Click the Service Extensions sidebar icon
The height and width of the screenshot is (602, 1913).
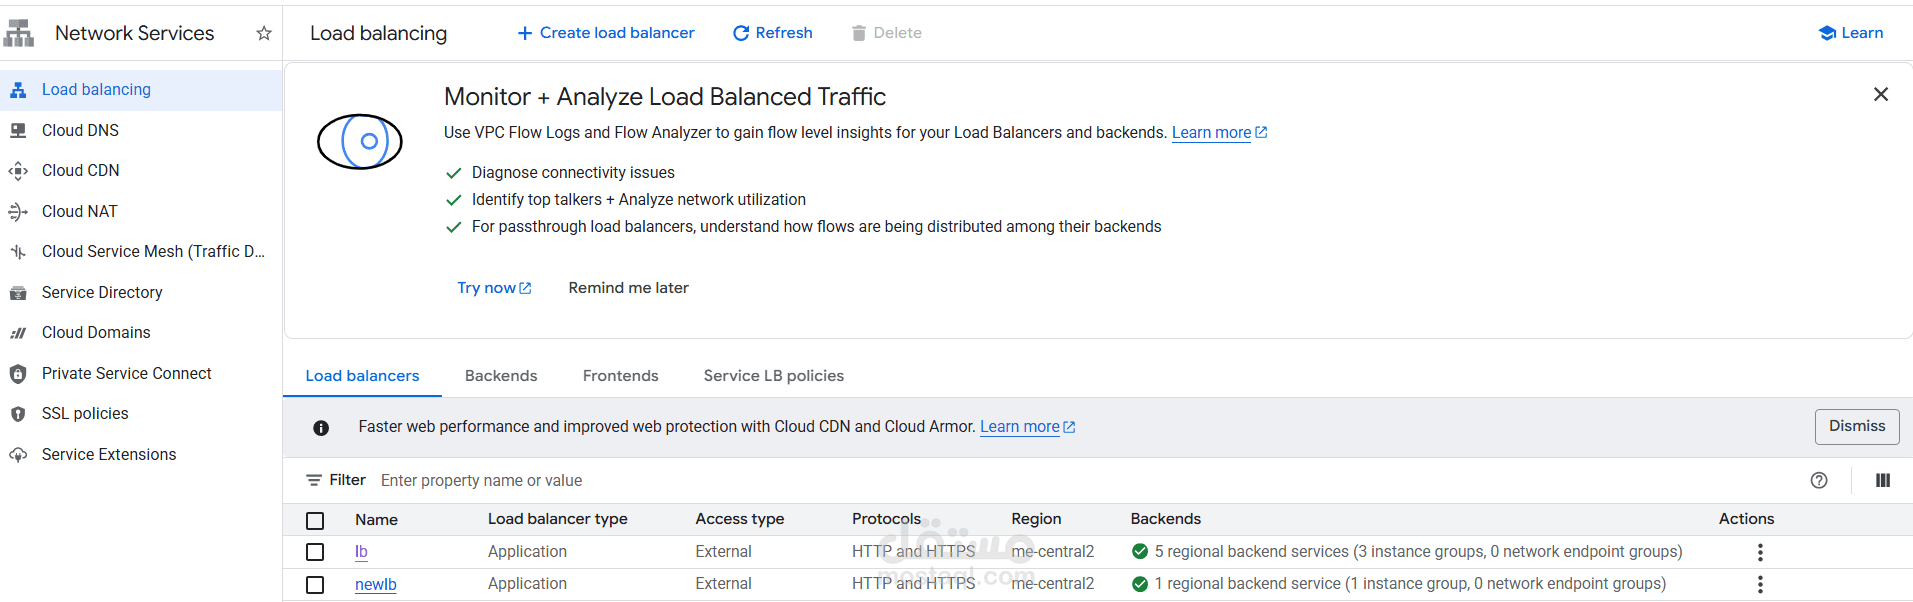point(18,455)
